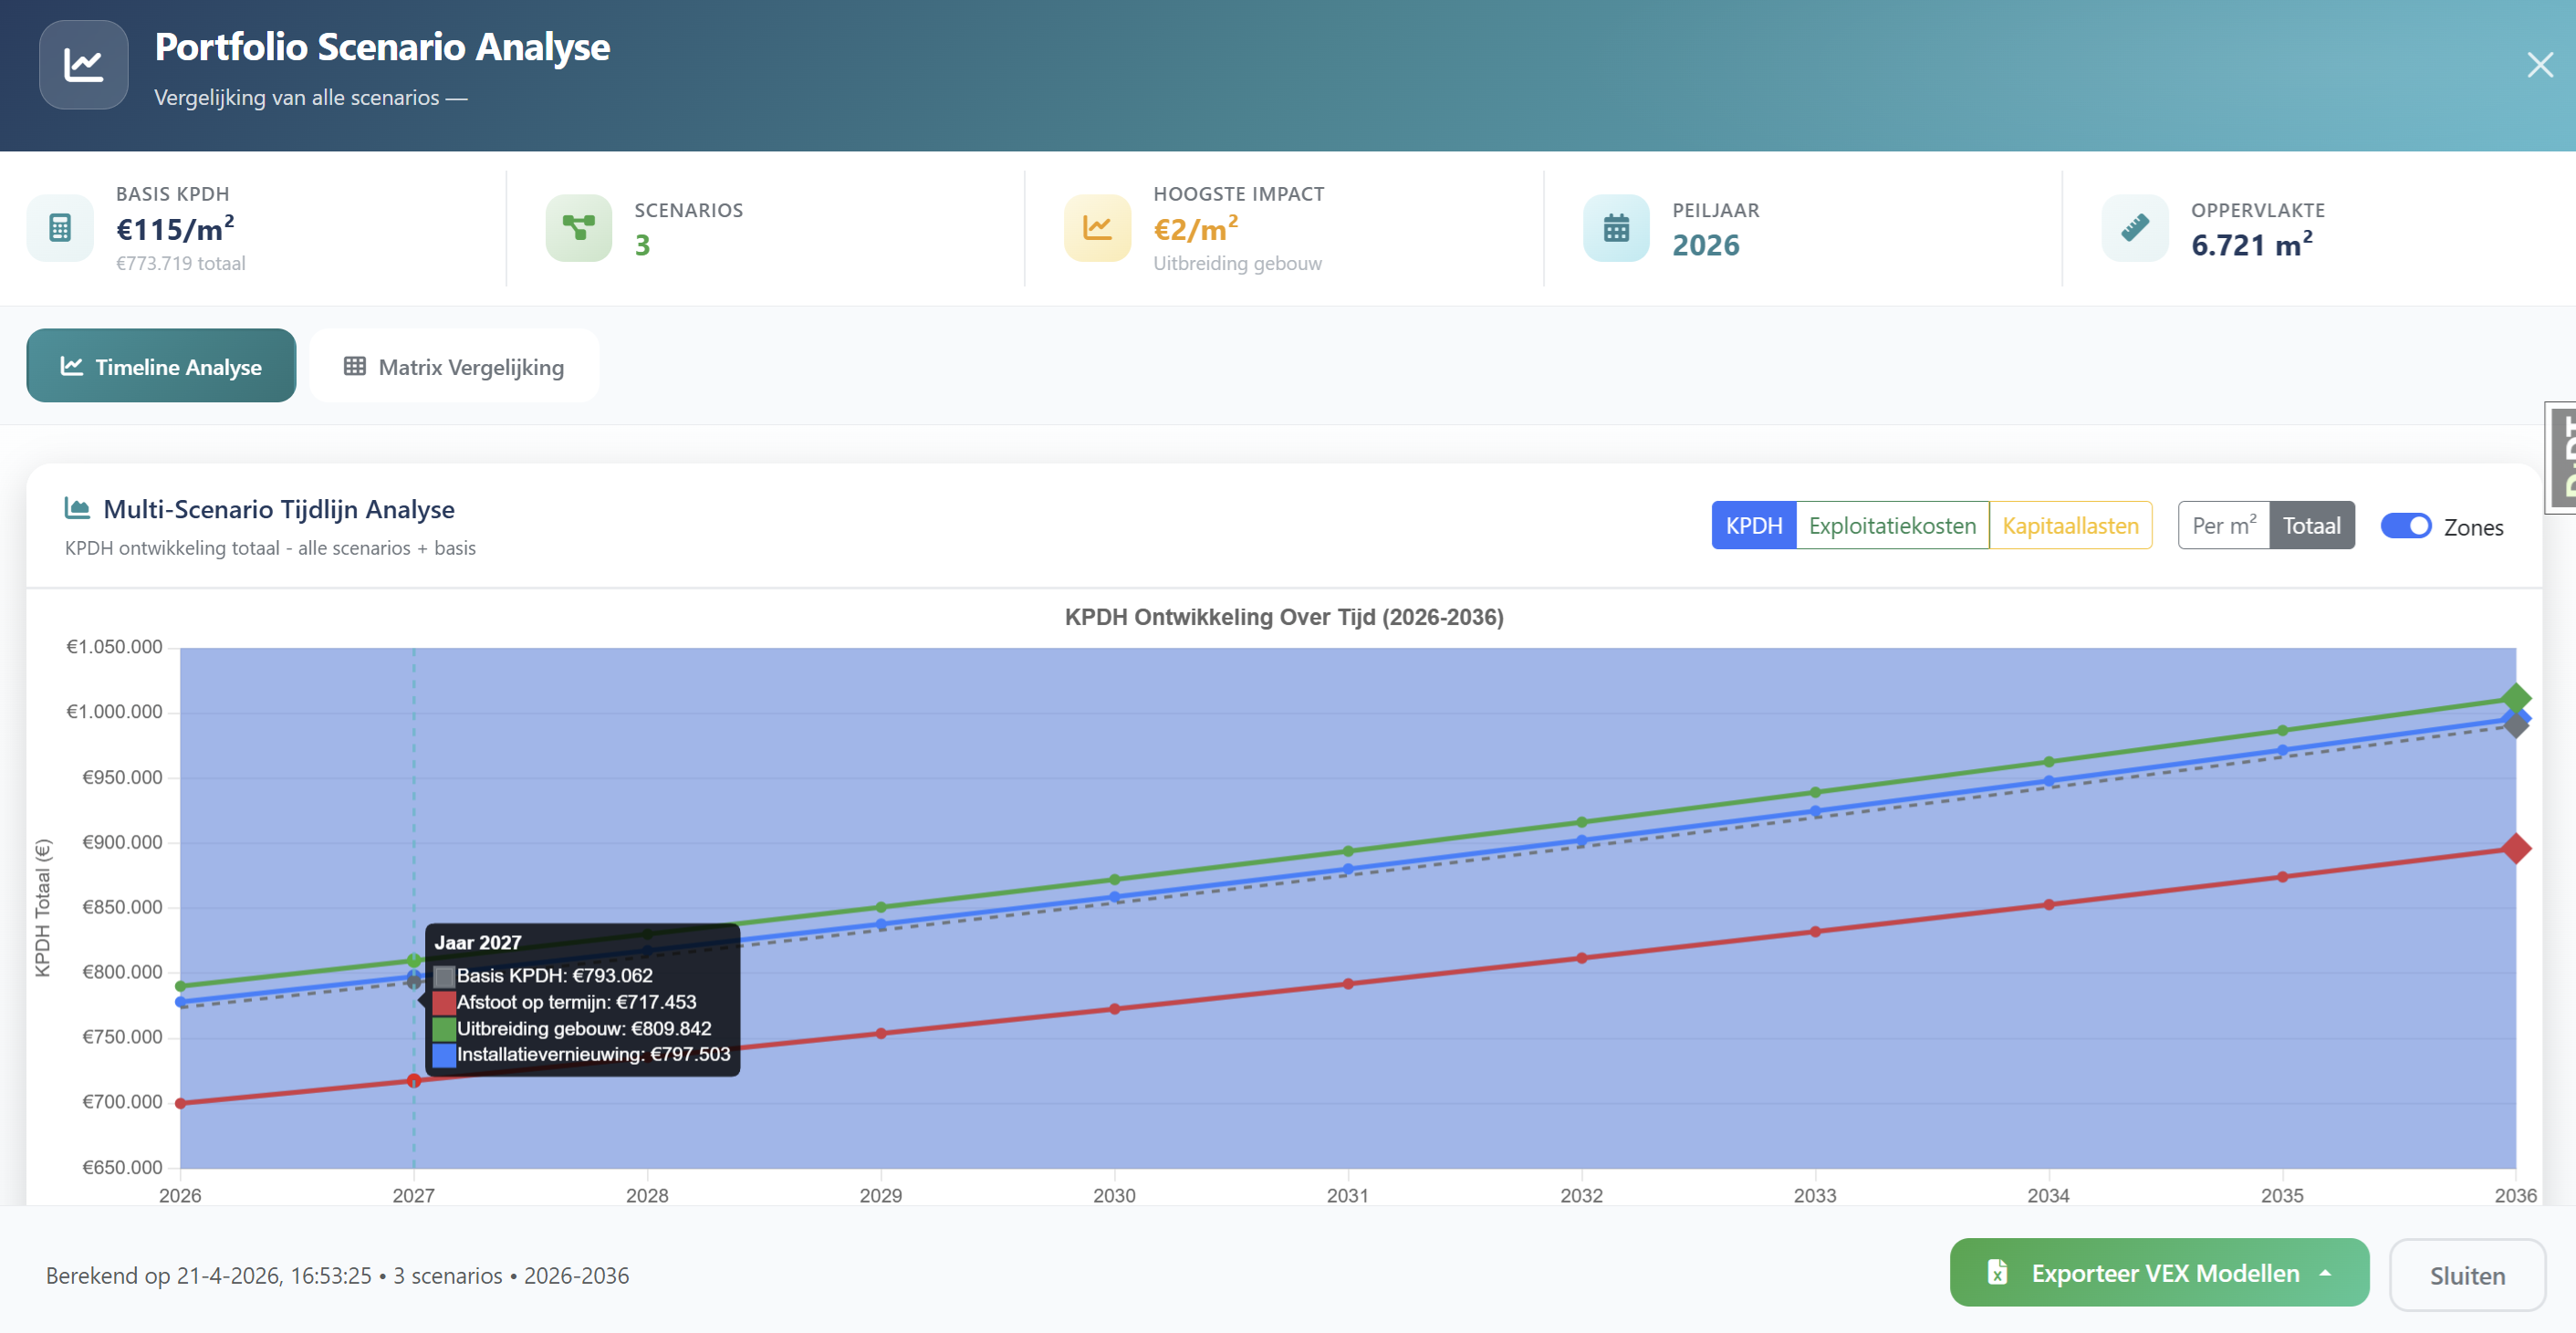Click the Portfolio Scenario Analyse chart icon
Image resolution: width=2576 pixels, height=1333 pixels.
tap(83, 64)
